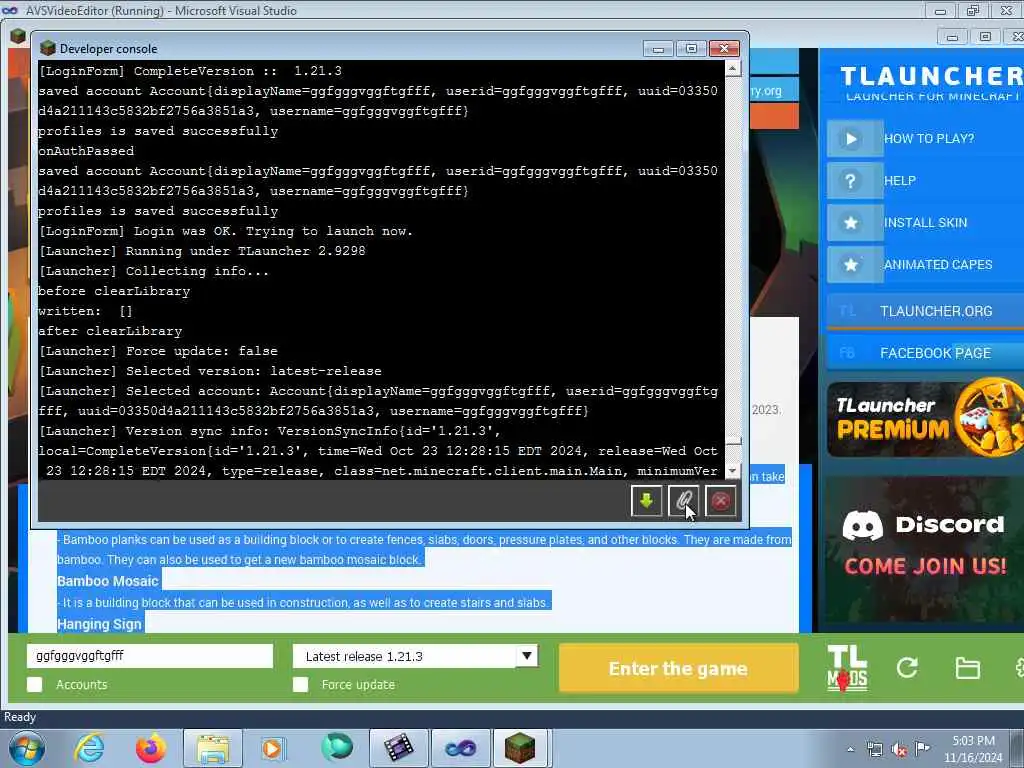This screenshot has height=768, width=1024.
Task: Click INSTALL SKIN label
Action: click(925, 223)
